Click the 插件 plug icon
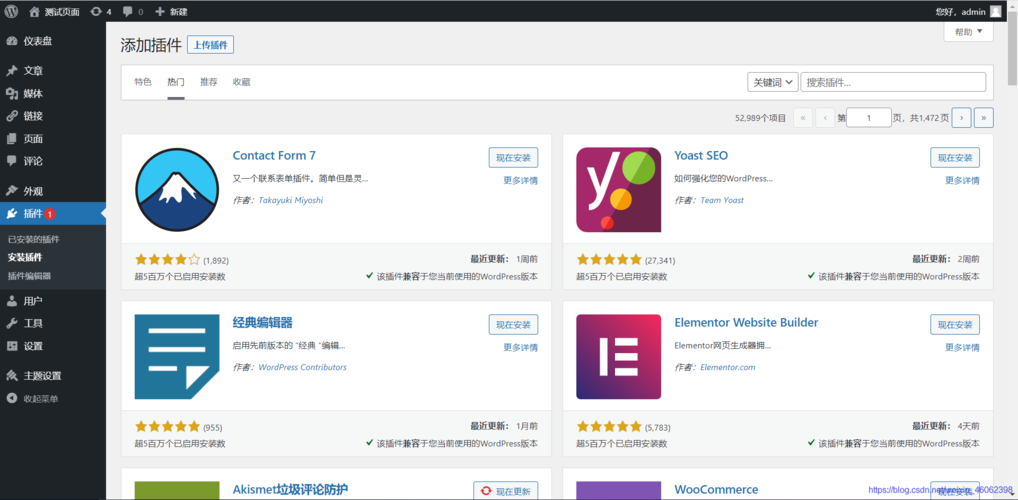Image resolution: width=1018 pixels, height=500 pixels. coord(12,213)
